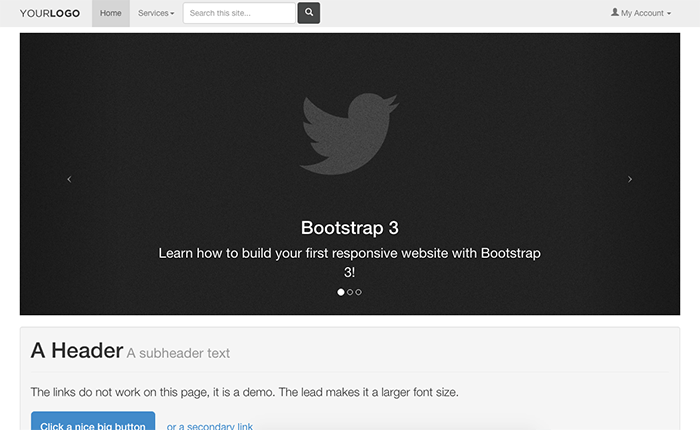This screenshot has width=700, height=430.
Task: Click the 'A subheader text' label
Action: pyautogui.click(x=178, y=353)
